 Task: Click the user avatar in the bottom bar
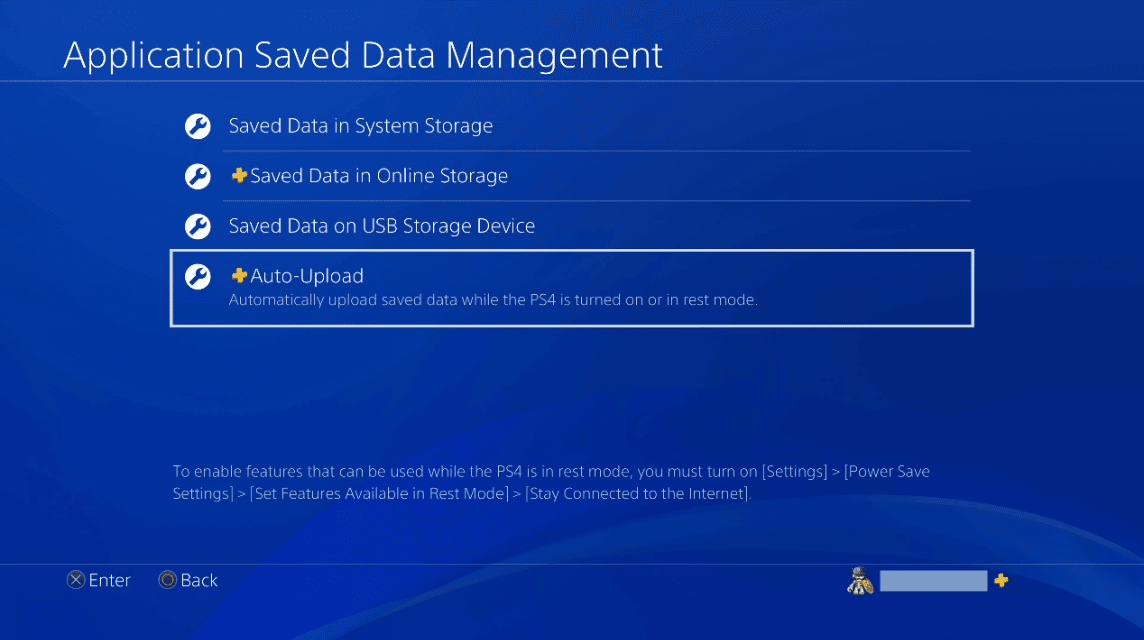[861, 580]
